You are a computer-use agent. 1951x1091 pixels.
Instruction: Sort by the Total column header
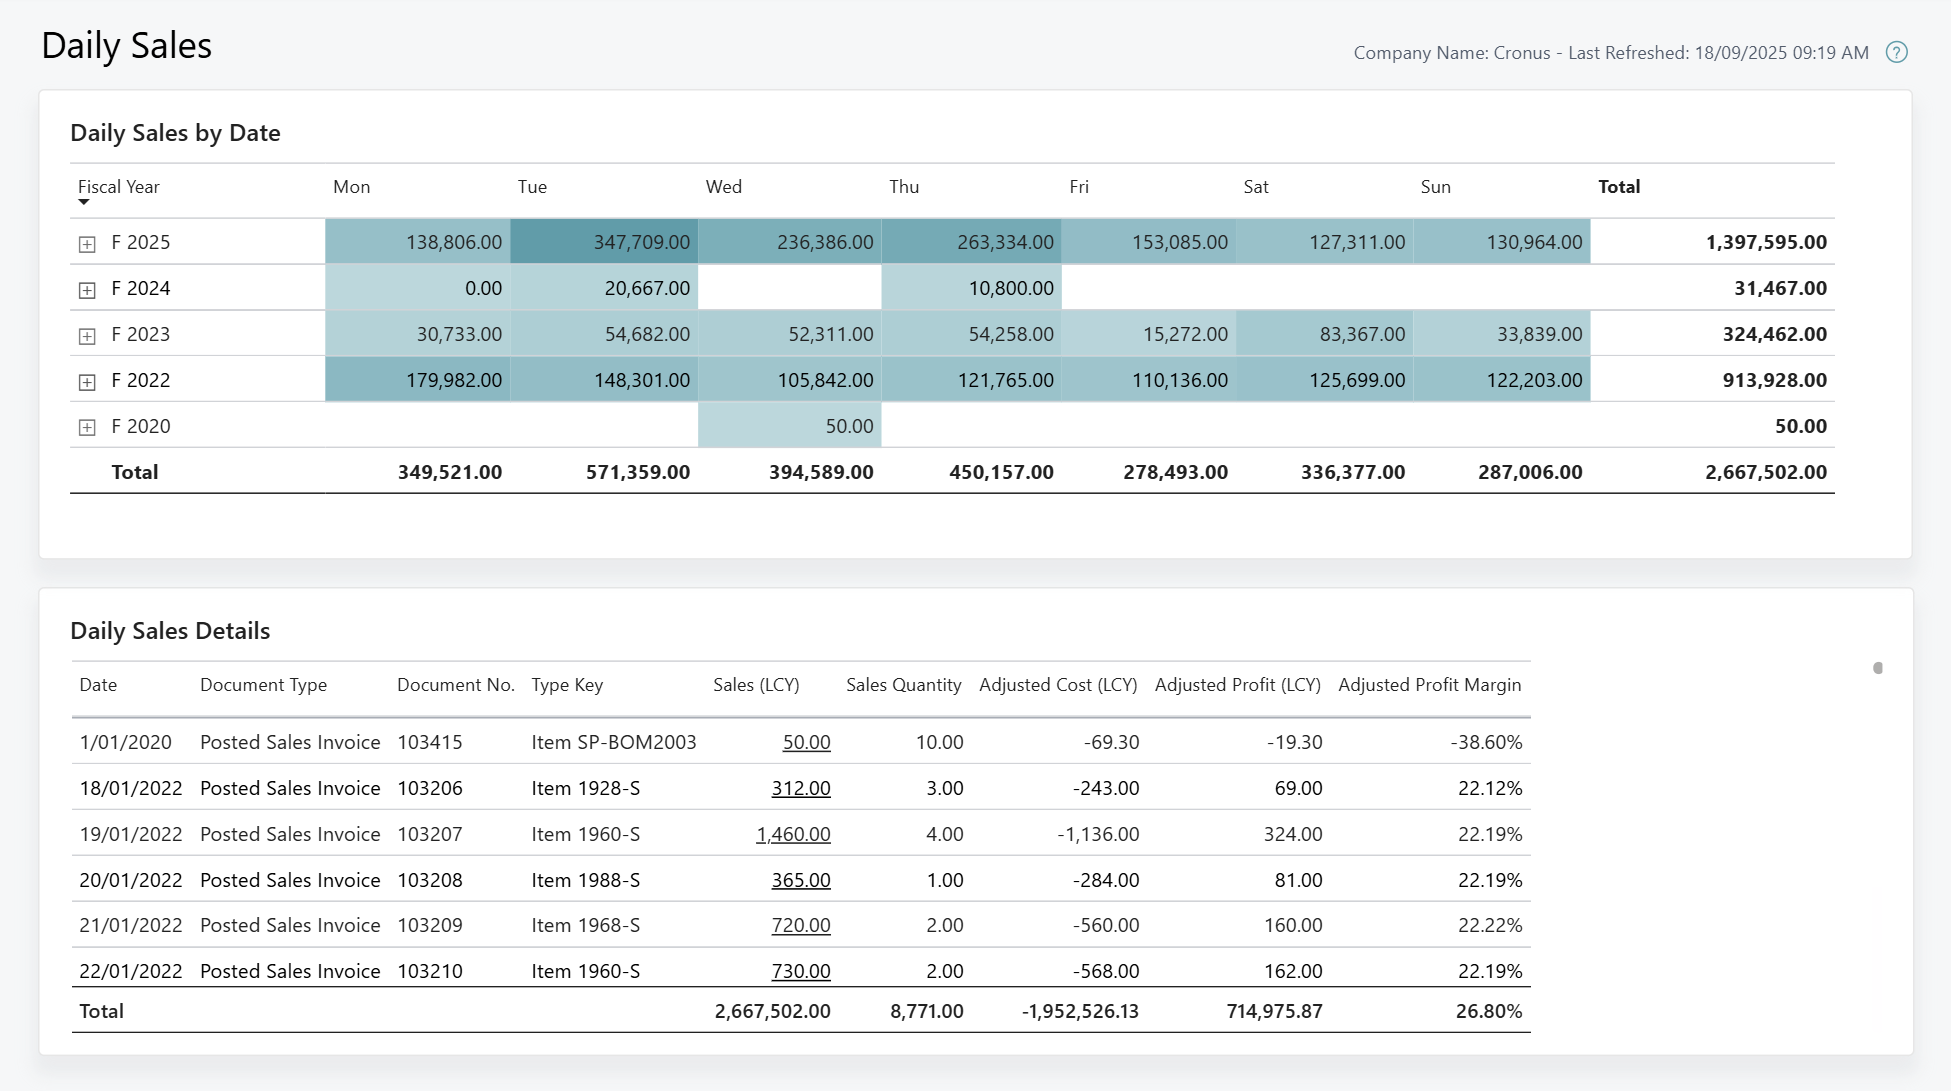click(x=1618, y=187)
